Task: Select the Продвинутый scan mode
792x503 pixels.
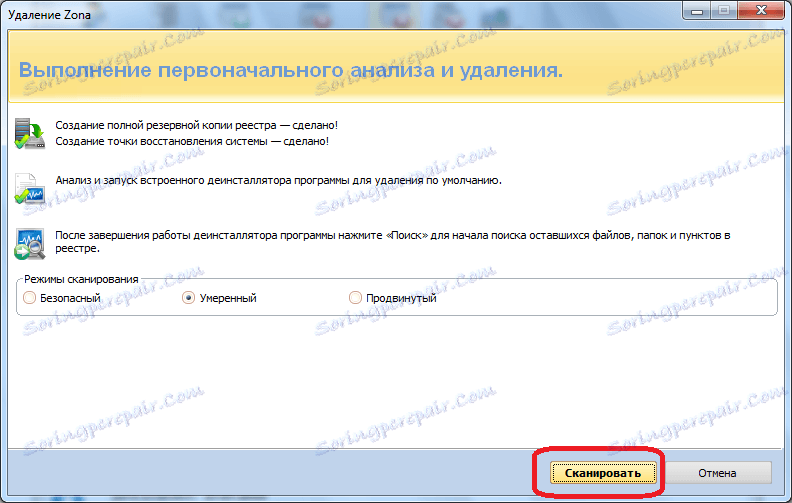Action: point(392,298)
